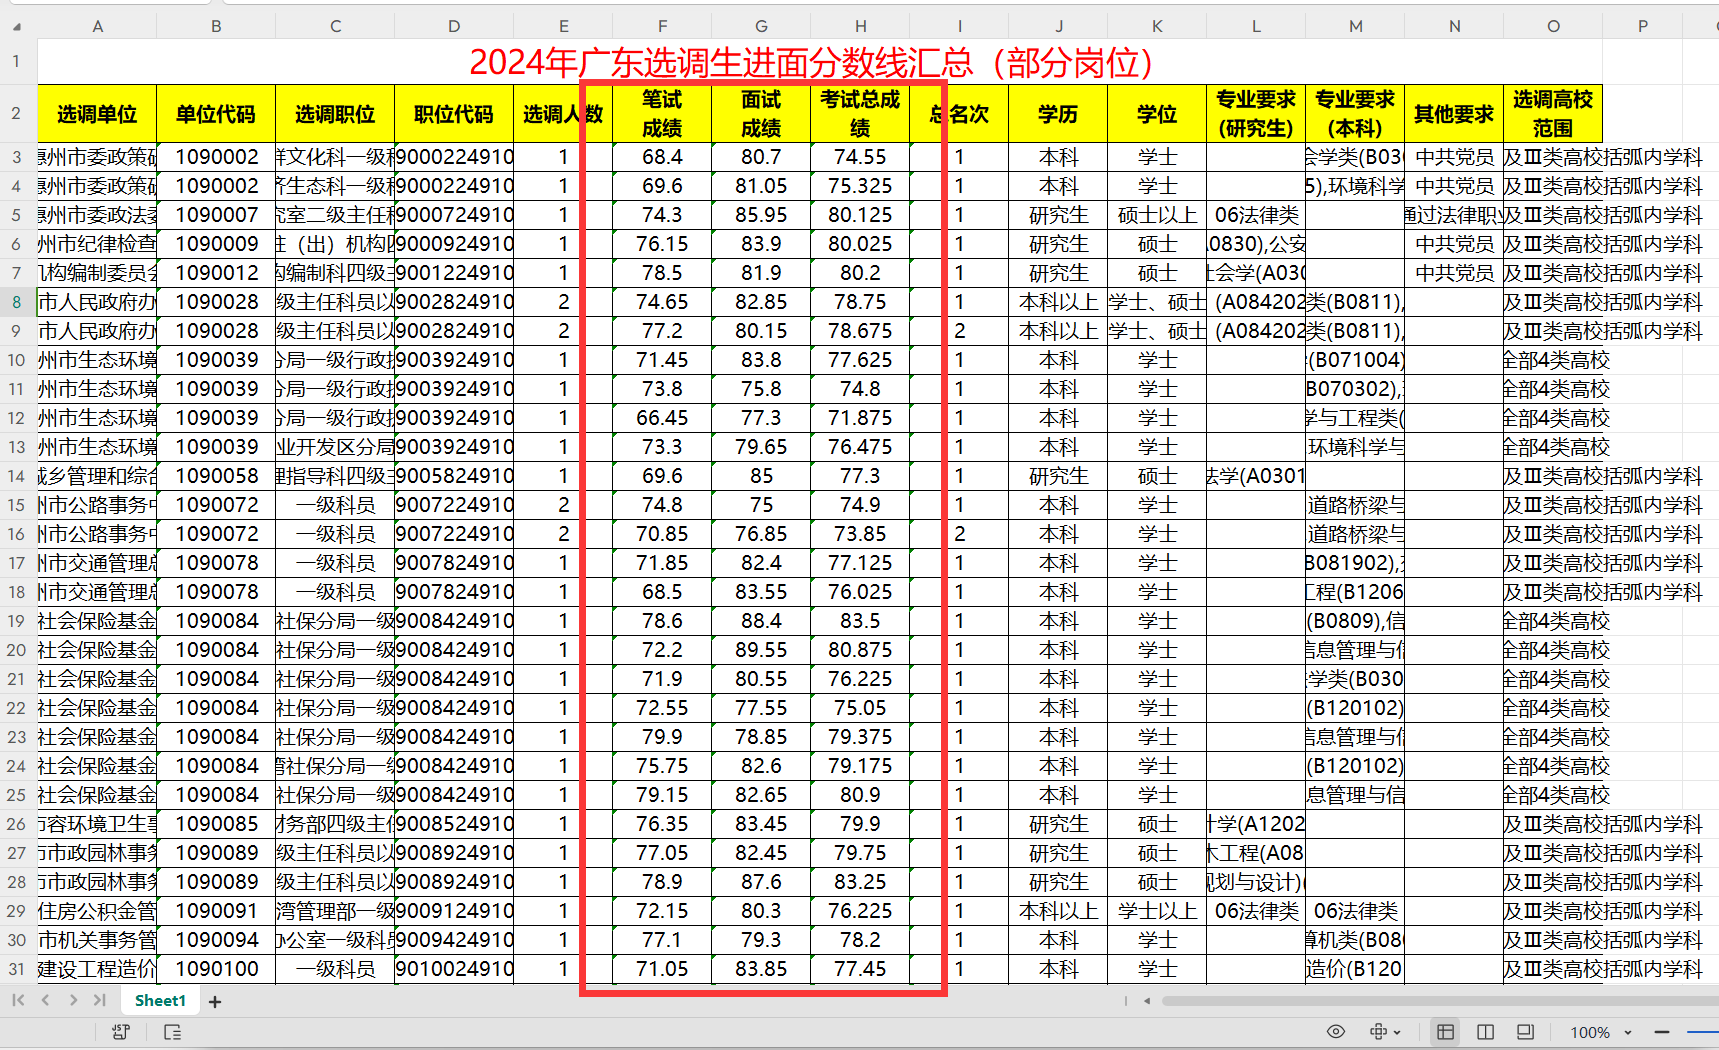This screenshot has height=1050, width=1719.
Task: Select cell 学士以上 in row 29
Action: 1157,911
